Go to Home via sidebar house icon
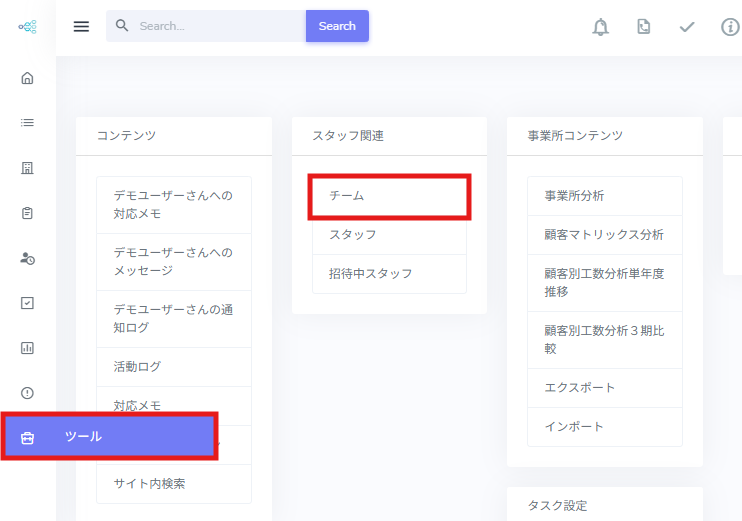 (28, 78)
